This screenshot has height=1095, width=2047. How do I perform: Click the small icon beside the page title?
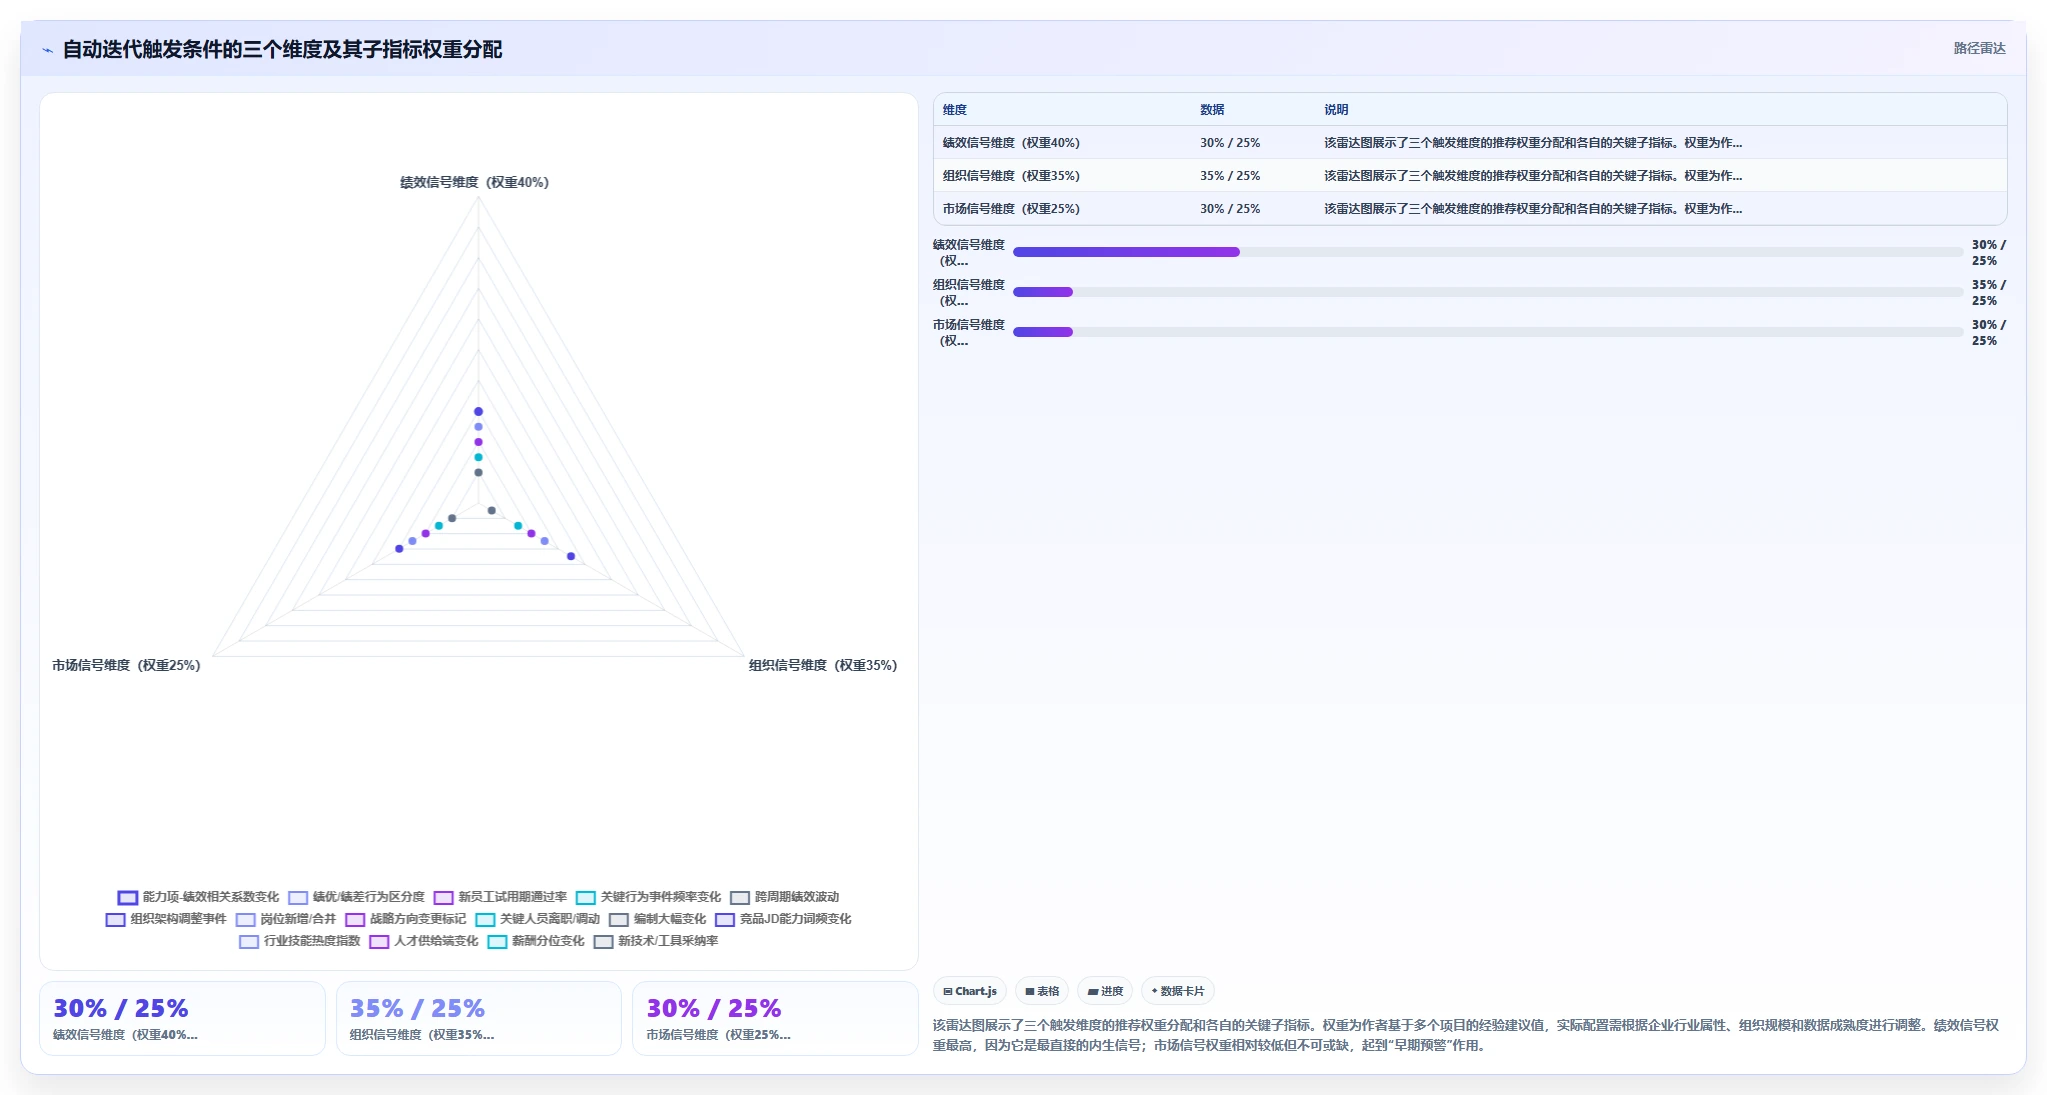(x=47, y=50)
